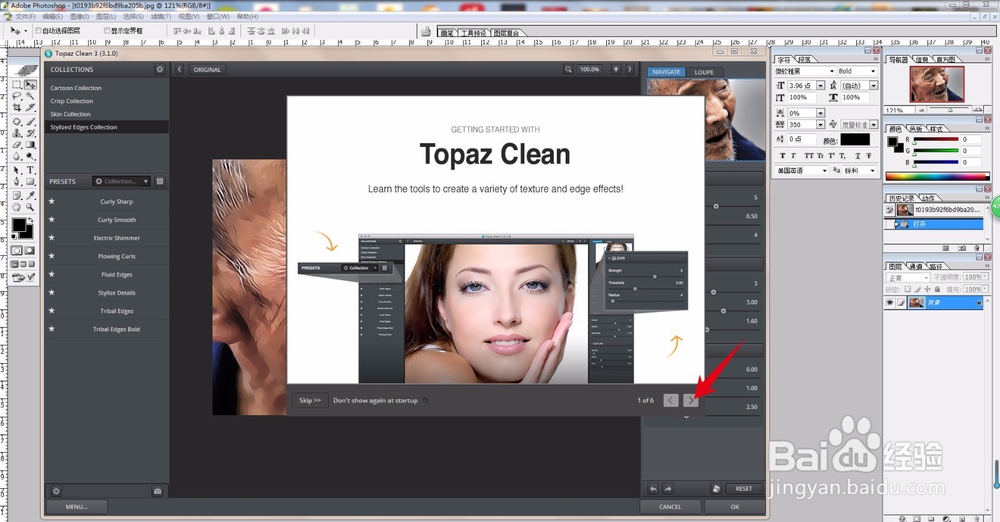Go to previous tutorial page arrow
This screenshot has width=1000, height=522.
671,400
